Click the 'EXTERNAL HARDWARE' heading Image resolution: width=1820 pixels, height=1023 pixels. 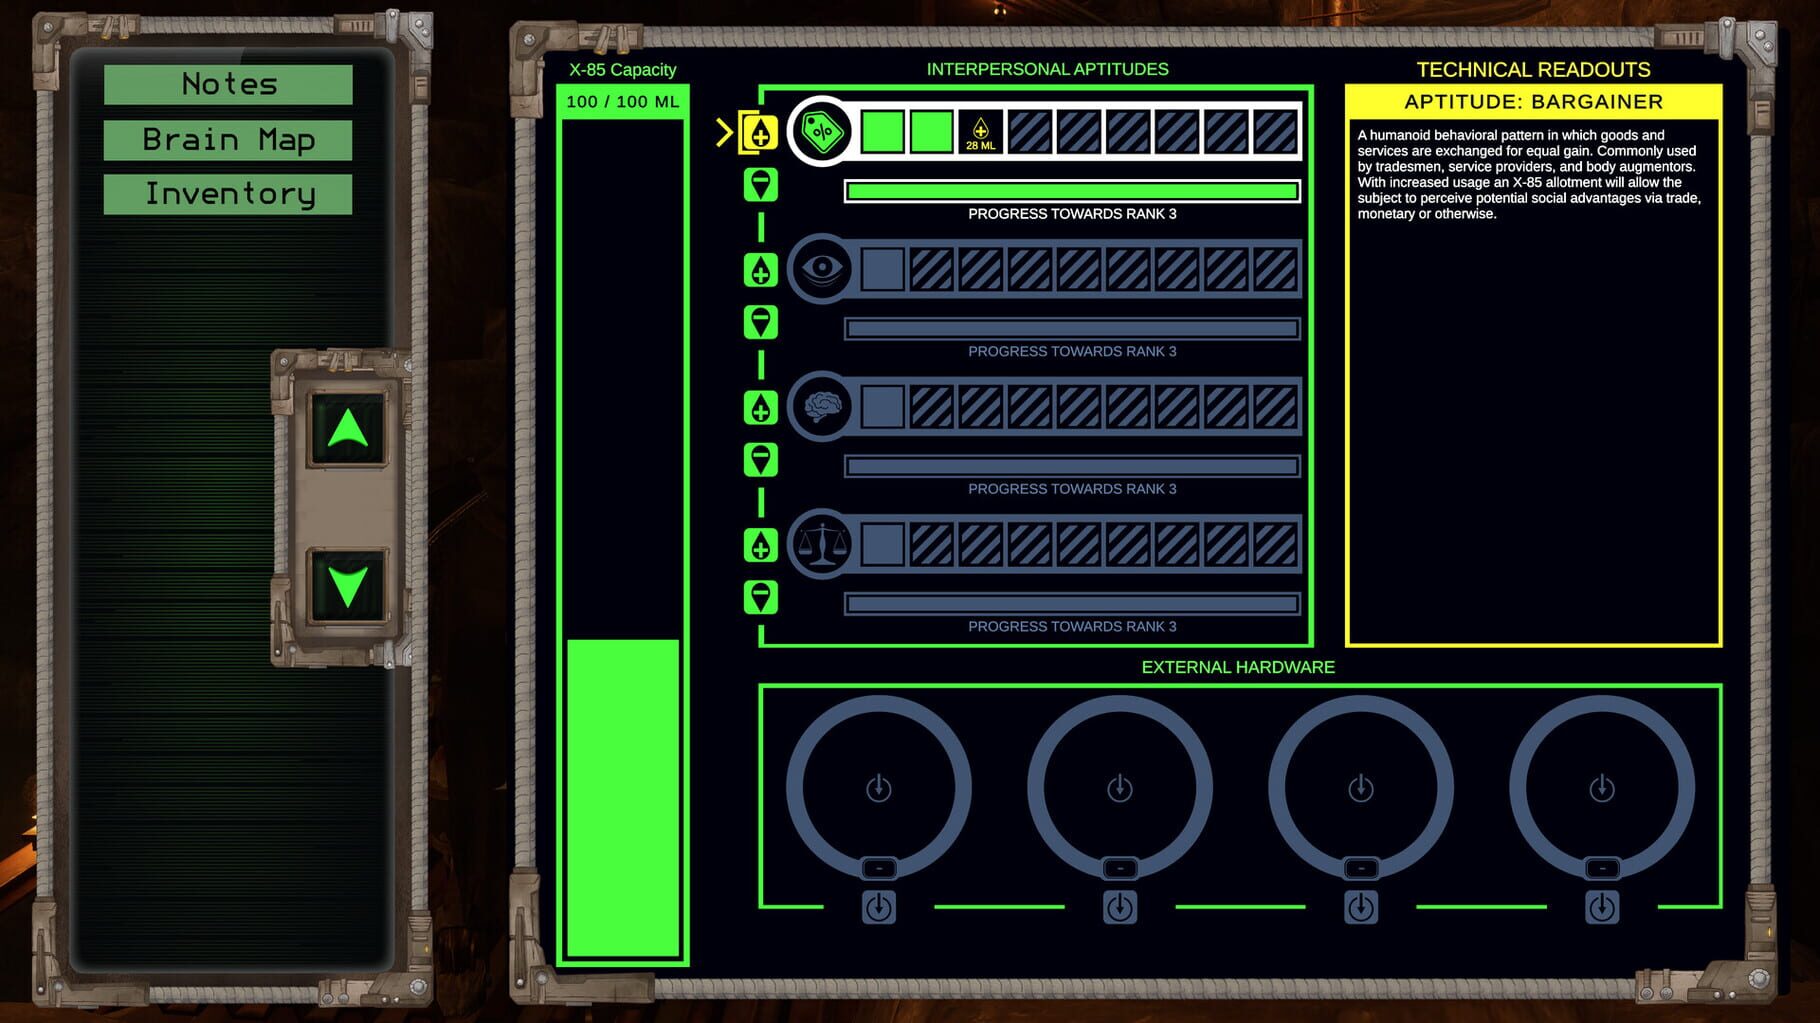click(1238, 667)
